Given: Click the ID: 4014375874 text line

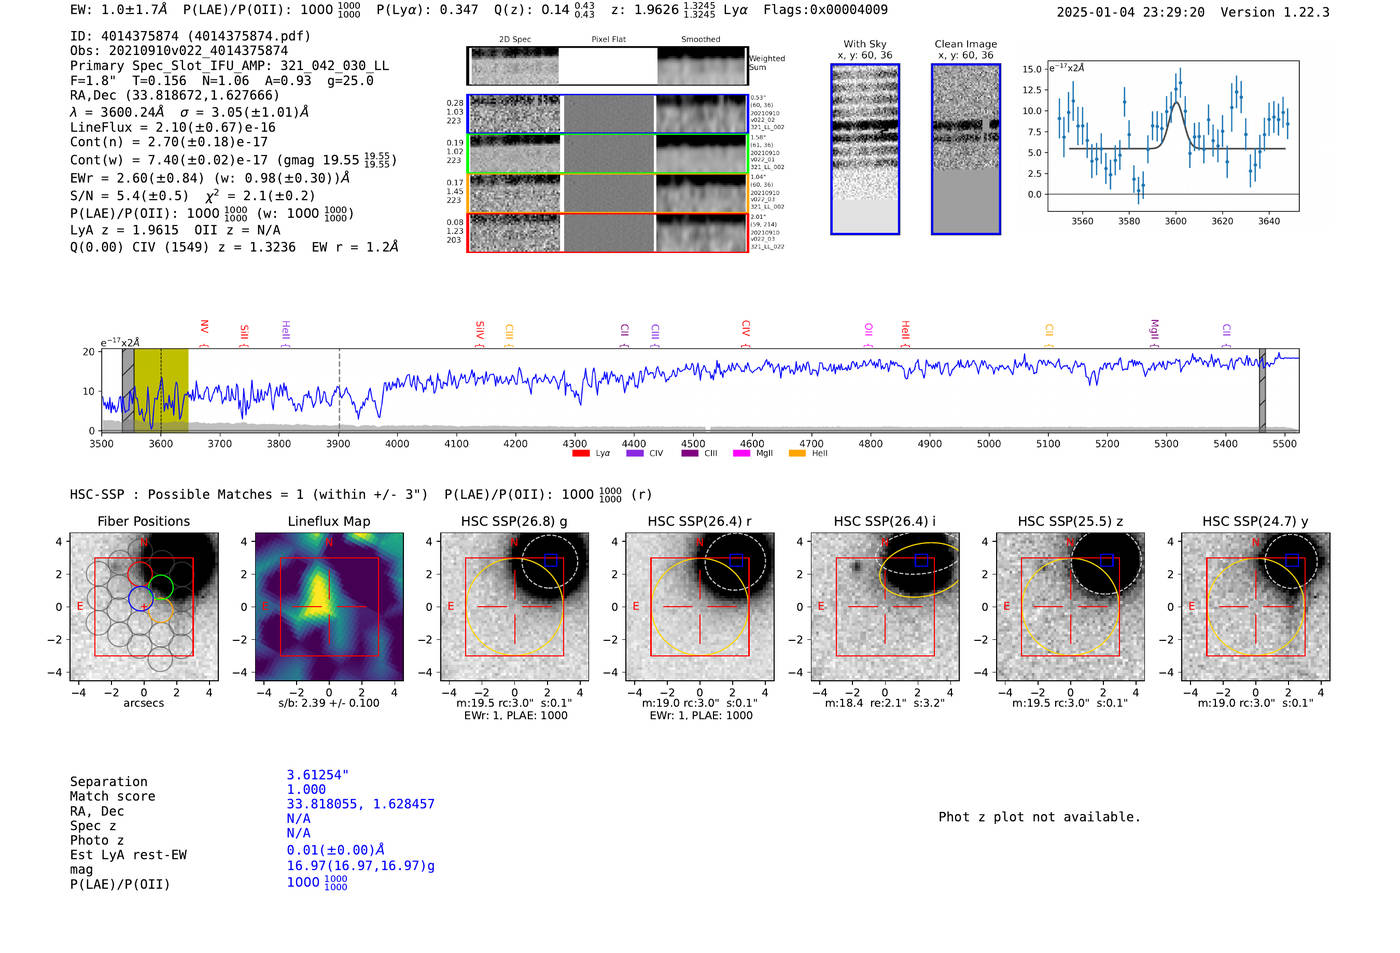Looking at the screenshot, I should [190, 36].
